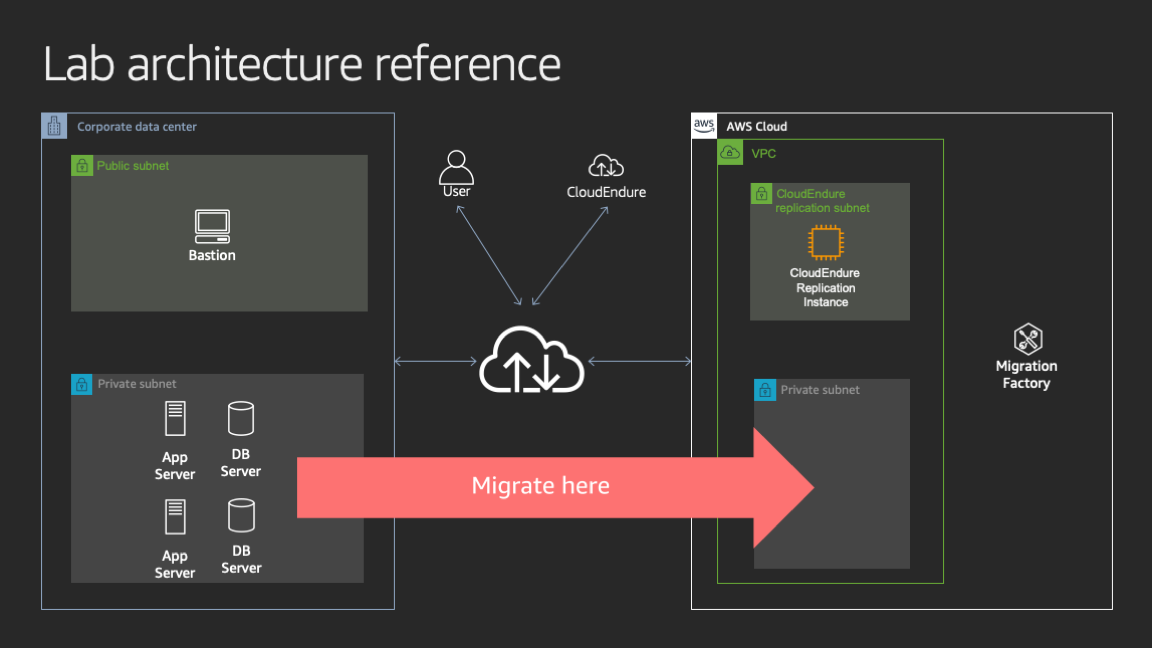Select the "VPC" label
1152x648 pixels.
coord(763,154)
